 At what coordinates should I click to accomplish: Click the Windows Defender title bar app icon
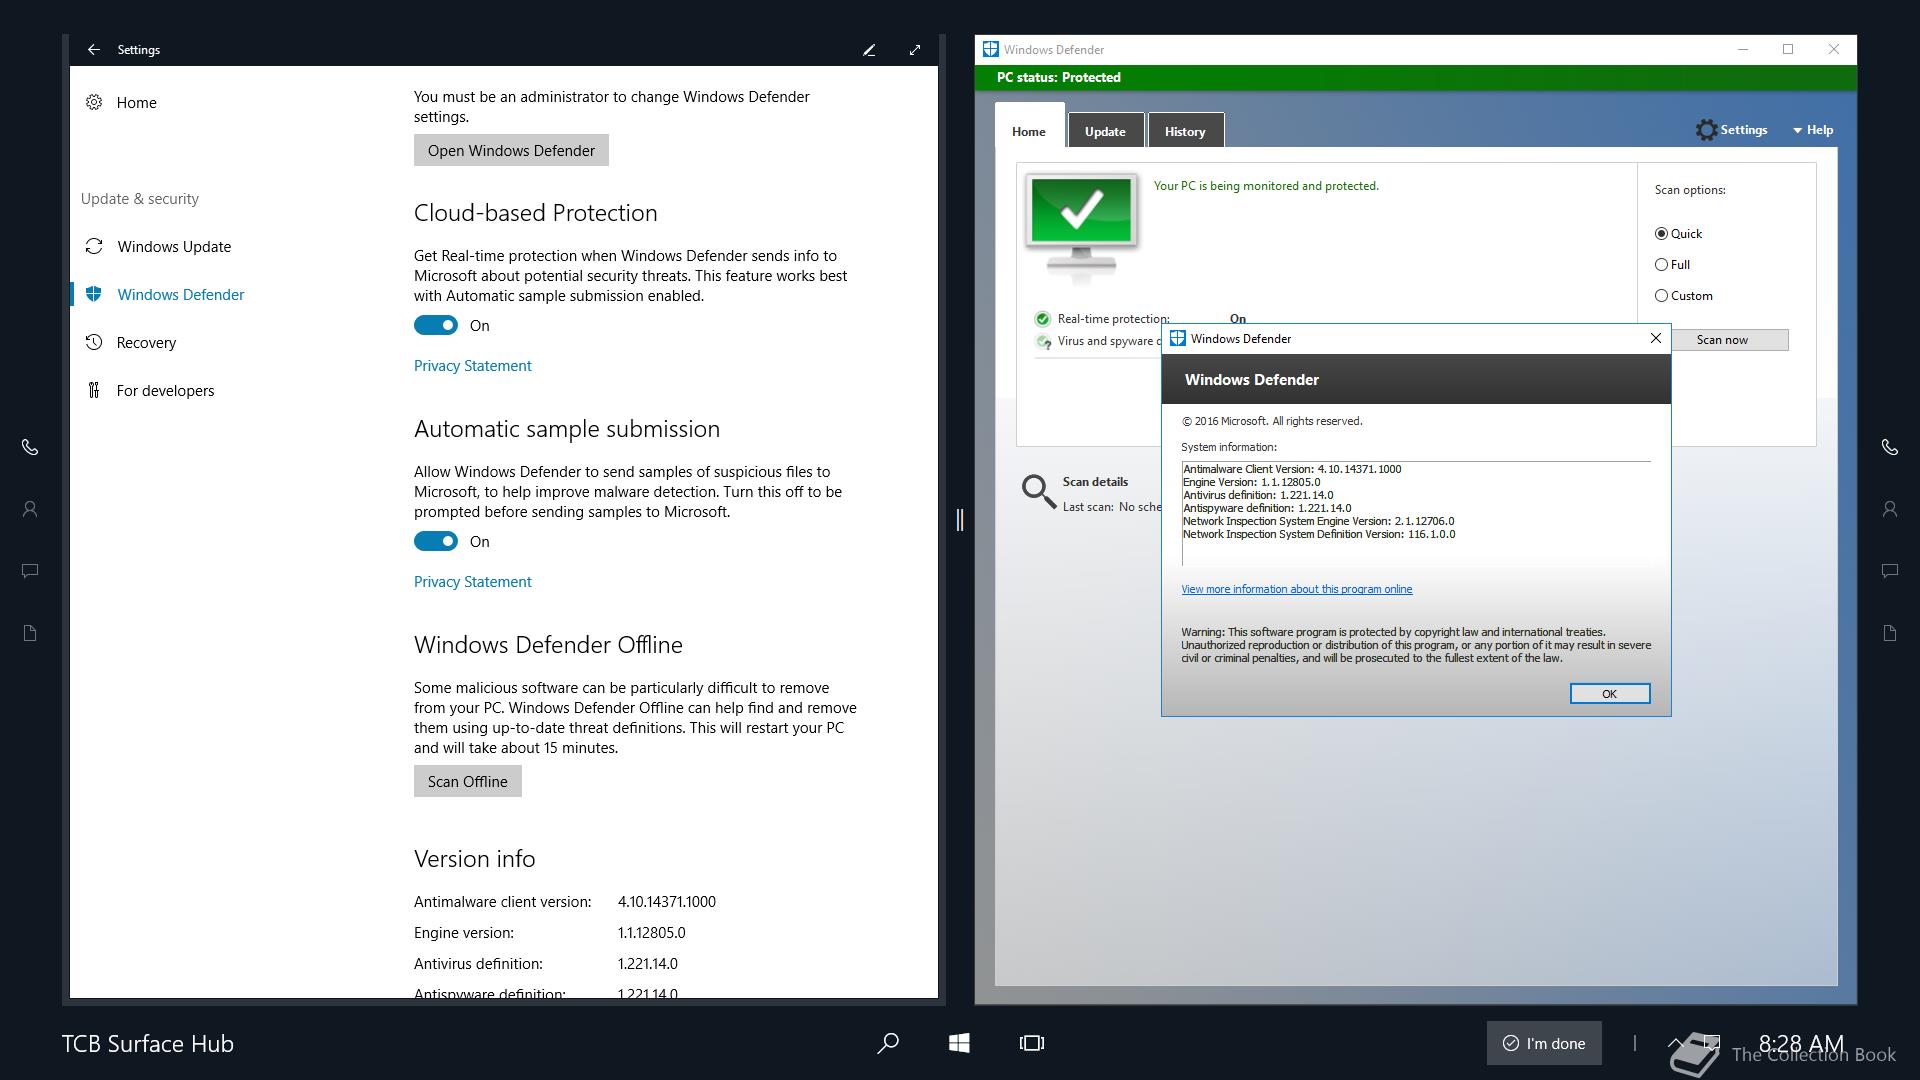pos(990,49)
